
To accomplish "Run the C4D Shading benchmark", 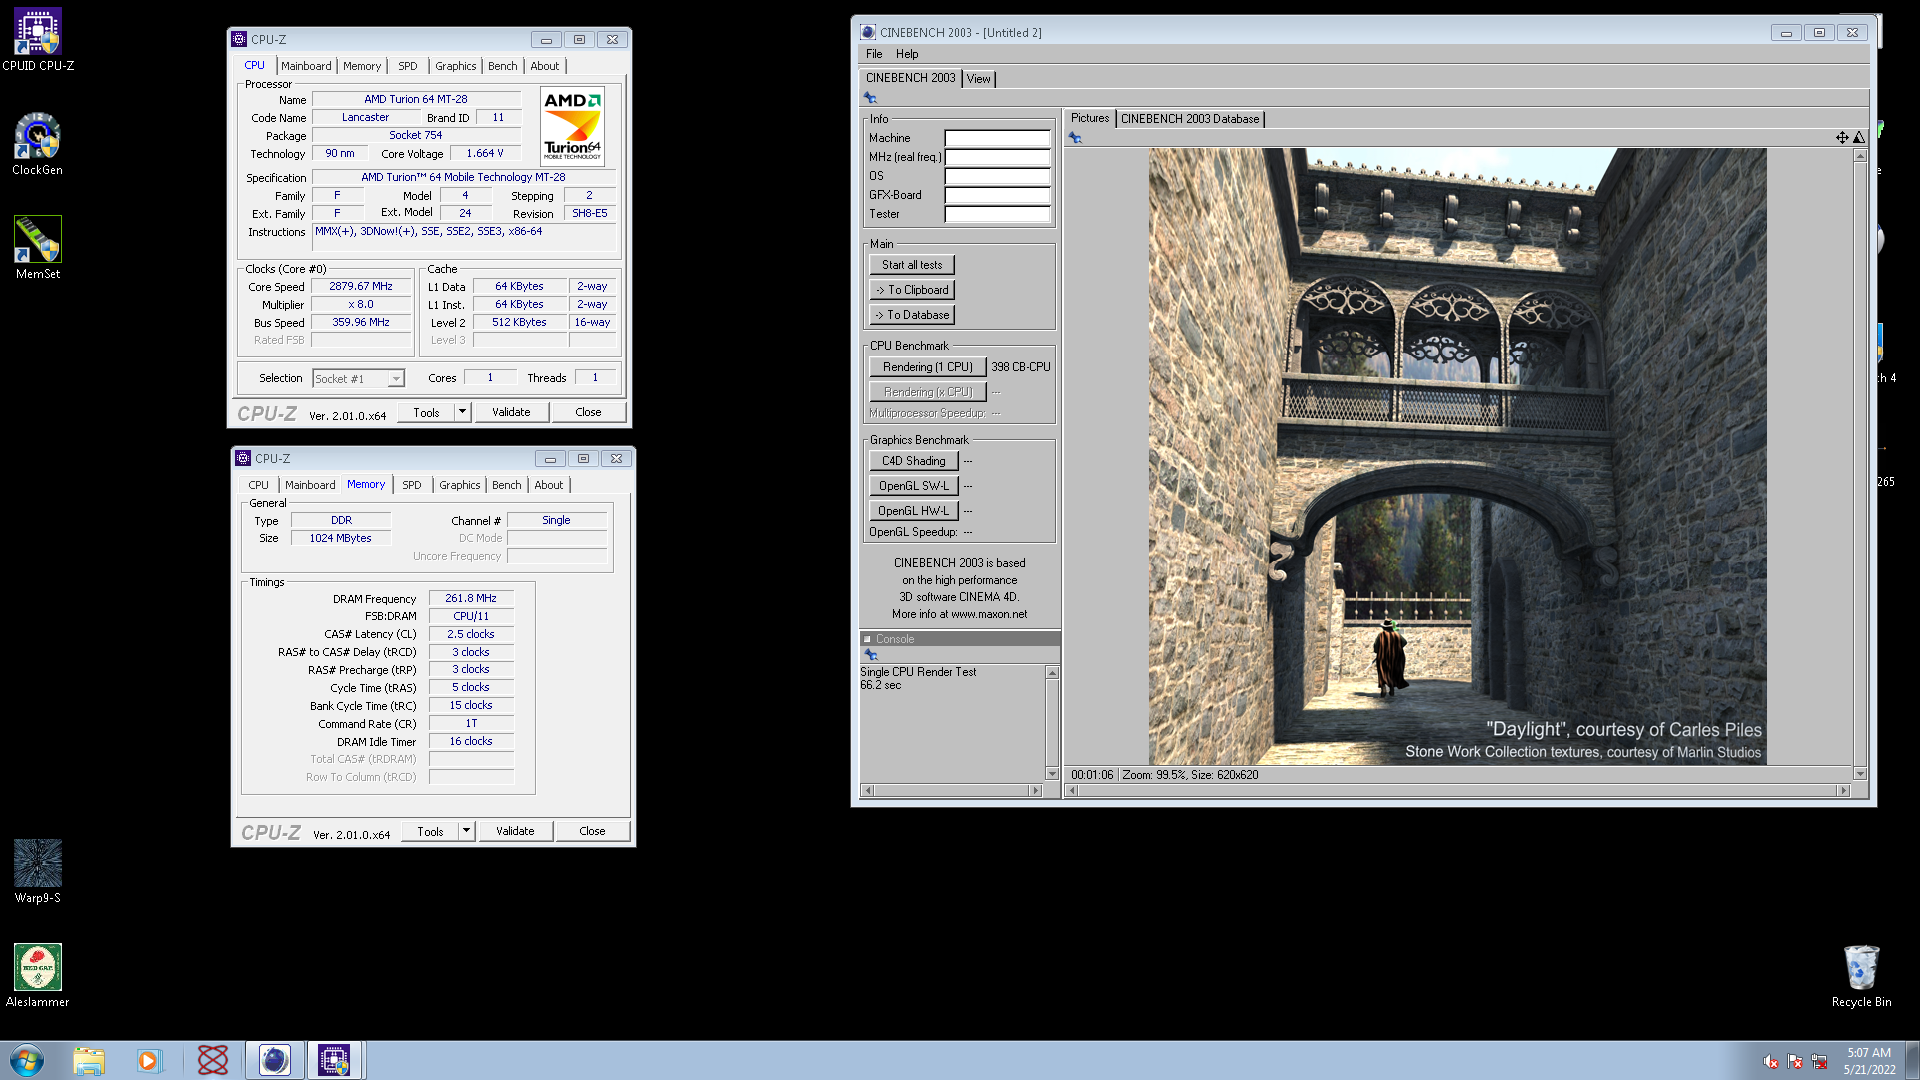I will point(914,461).
